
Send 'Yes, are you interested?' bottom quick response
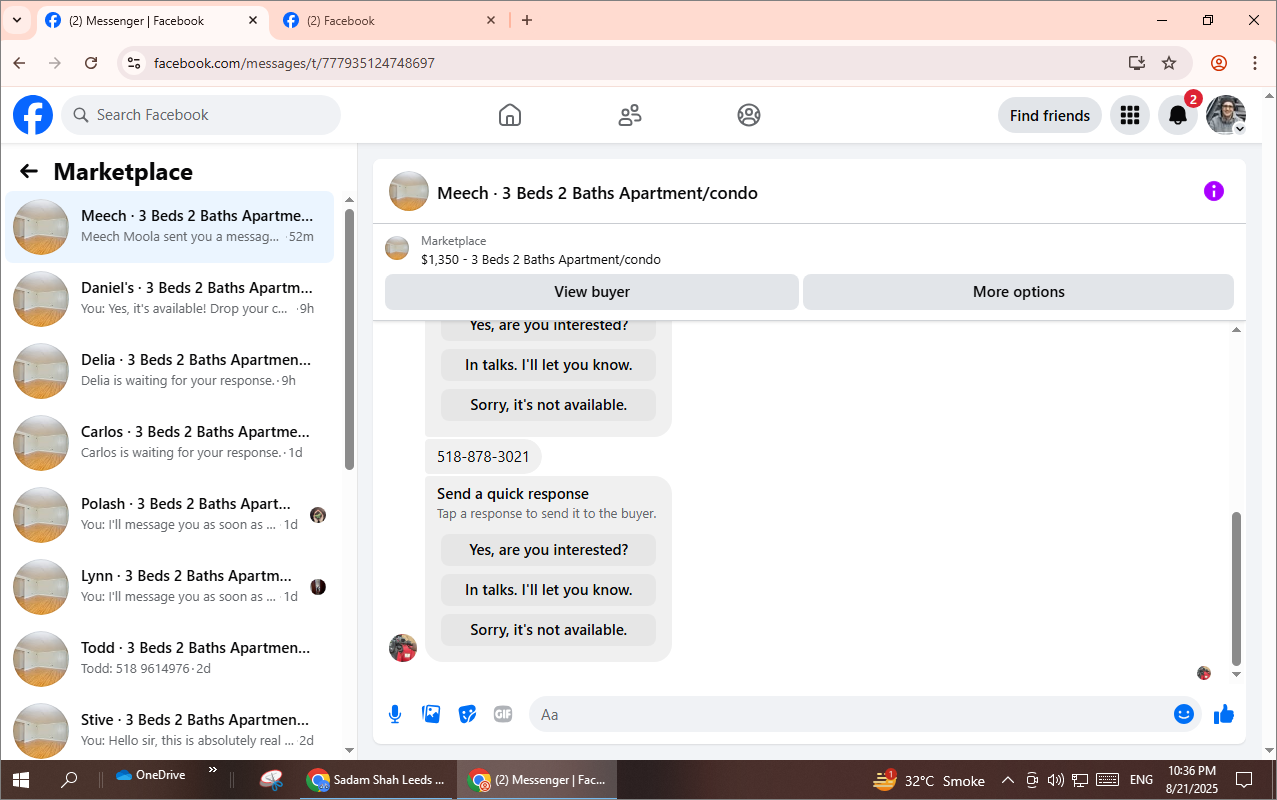[x=548, y=550]
